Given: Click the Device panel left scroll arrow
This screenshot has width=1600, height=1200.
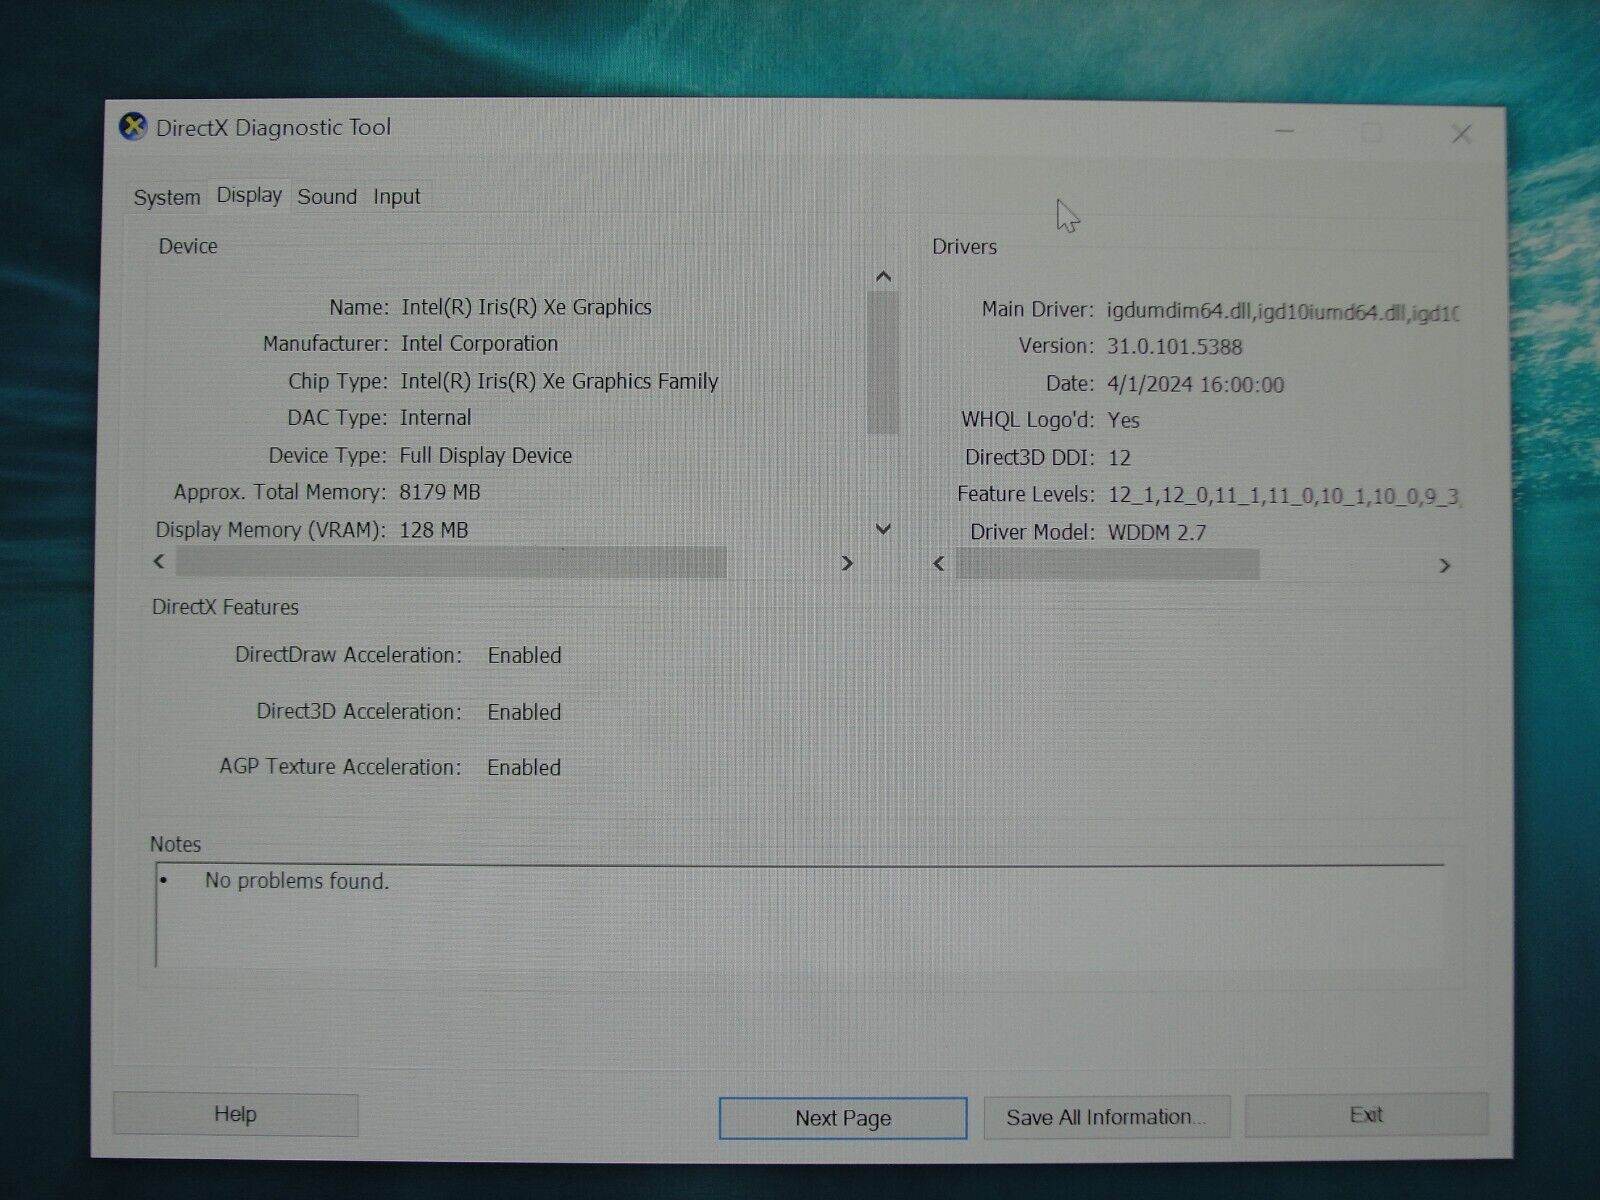Looking at the screenshot, I should pyautogui.click(x=159, y=562).
